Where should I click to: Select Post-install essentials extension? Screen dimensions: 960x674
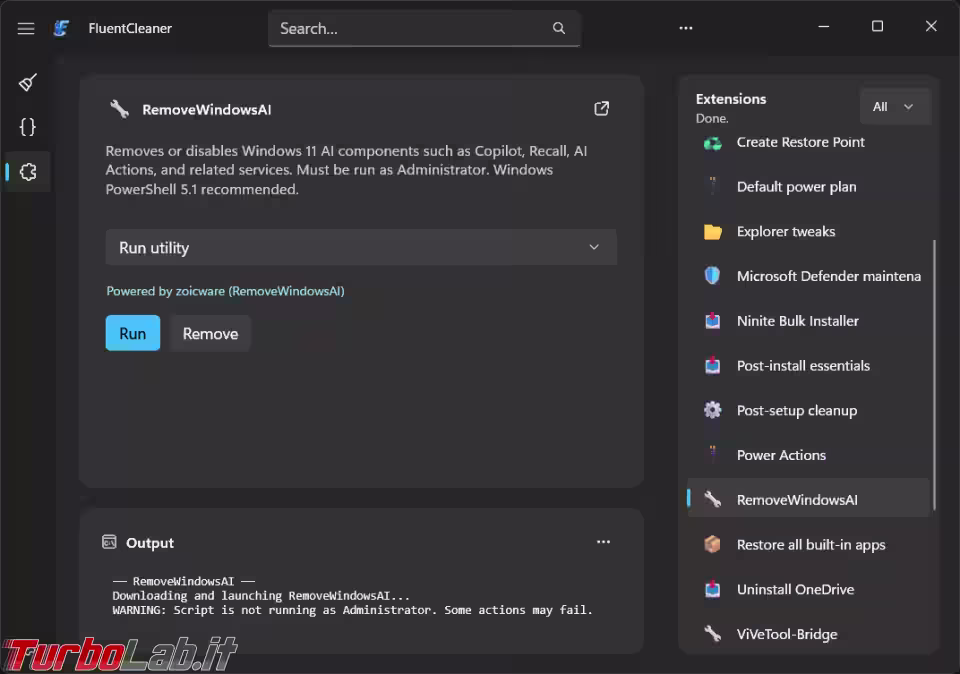[x=809, y=365]
